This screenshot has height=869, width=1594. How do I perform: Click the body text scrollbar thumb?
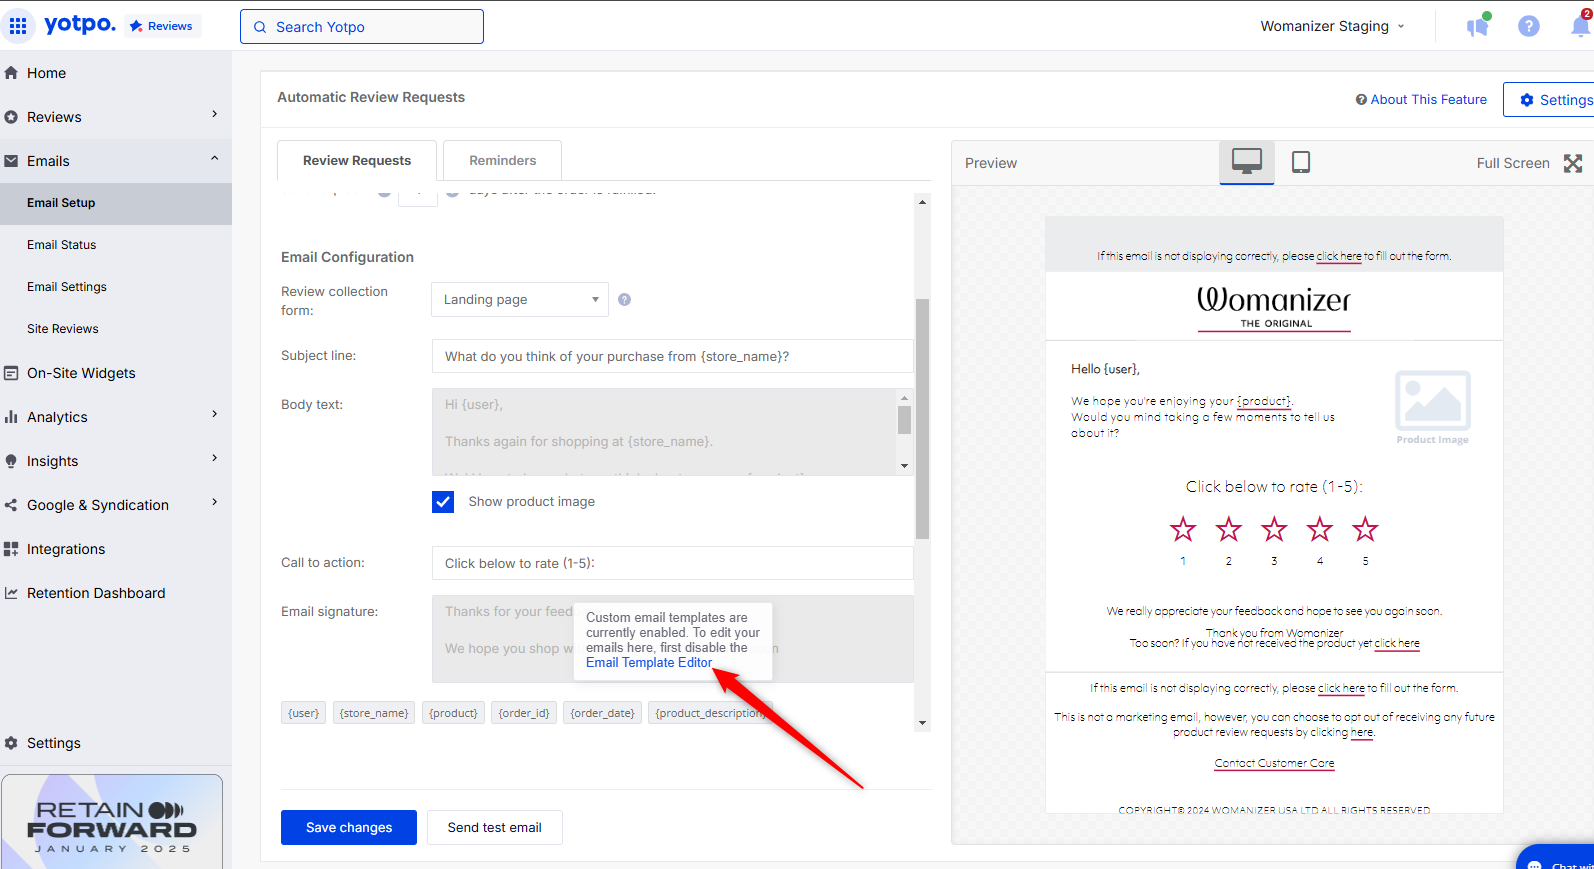(x=905, y=420)
